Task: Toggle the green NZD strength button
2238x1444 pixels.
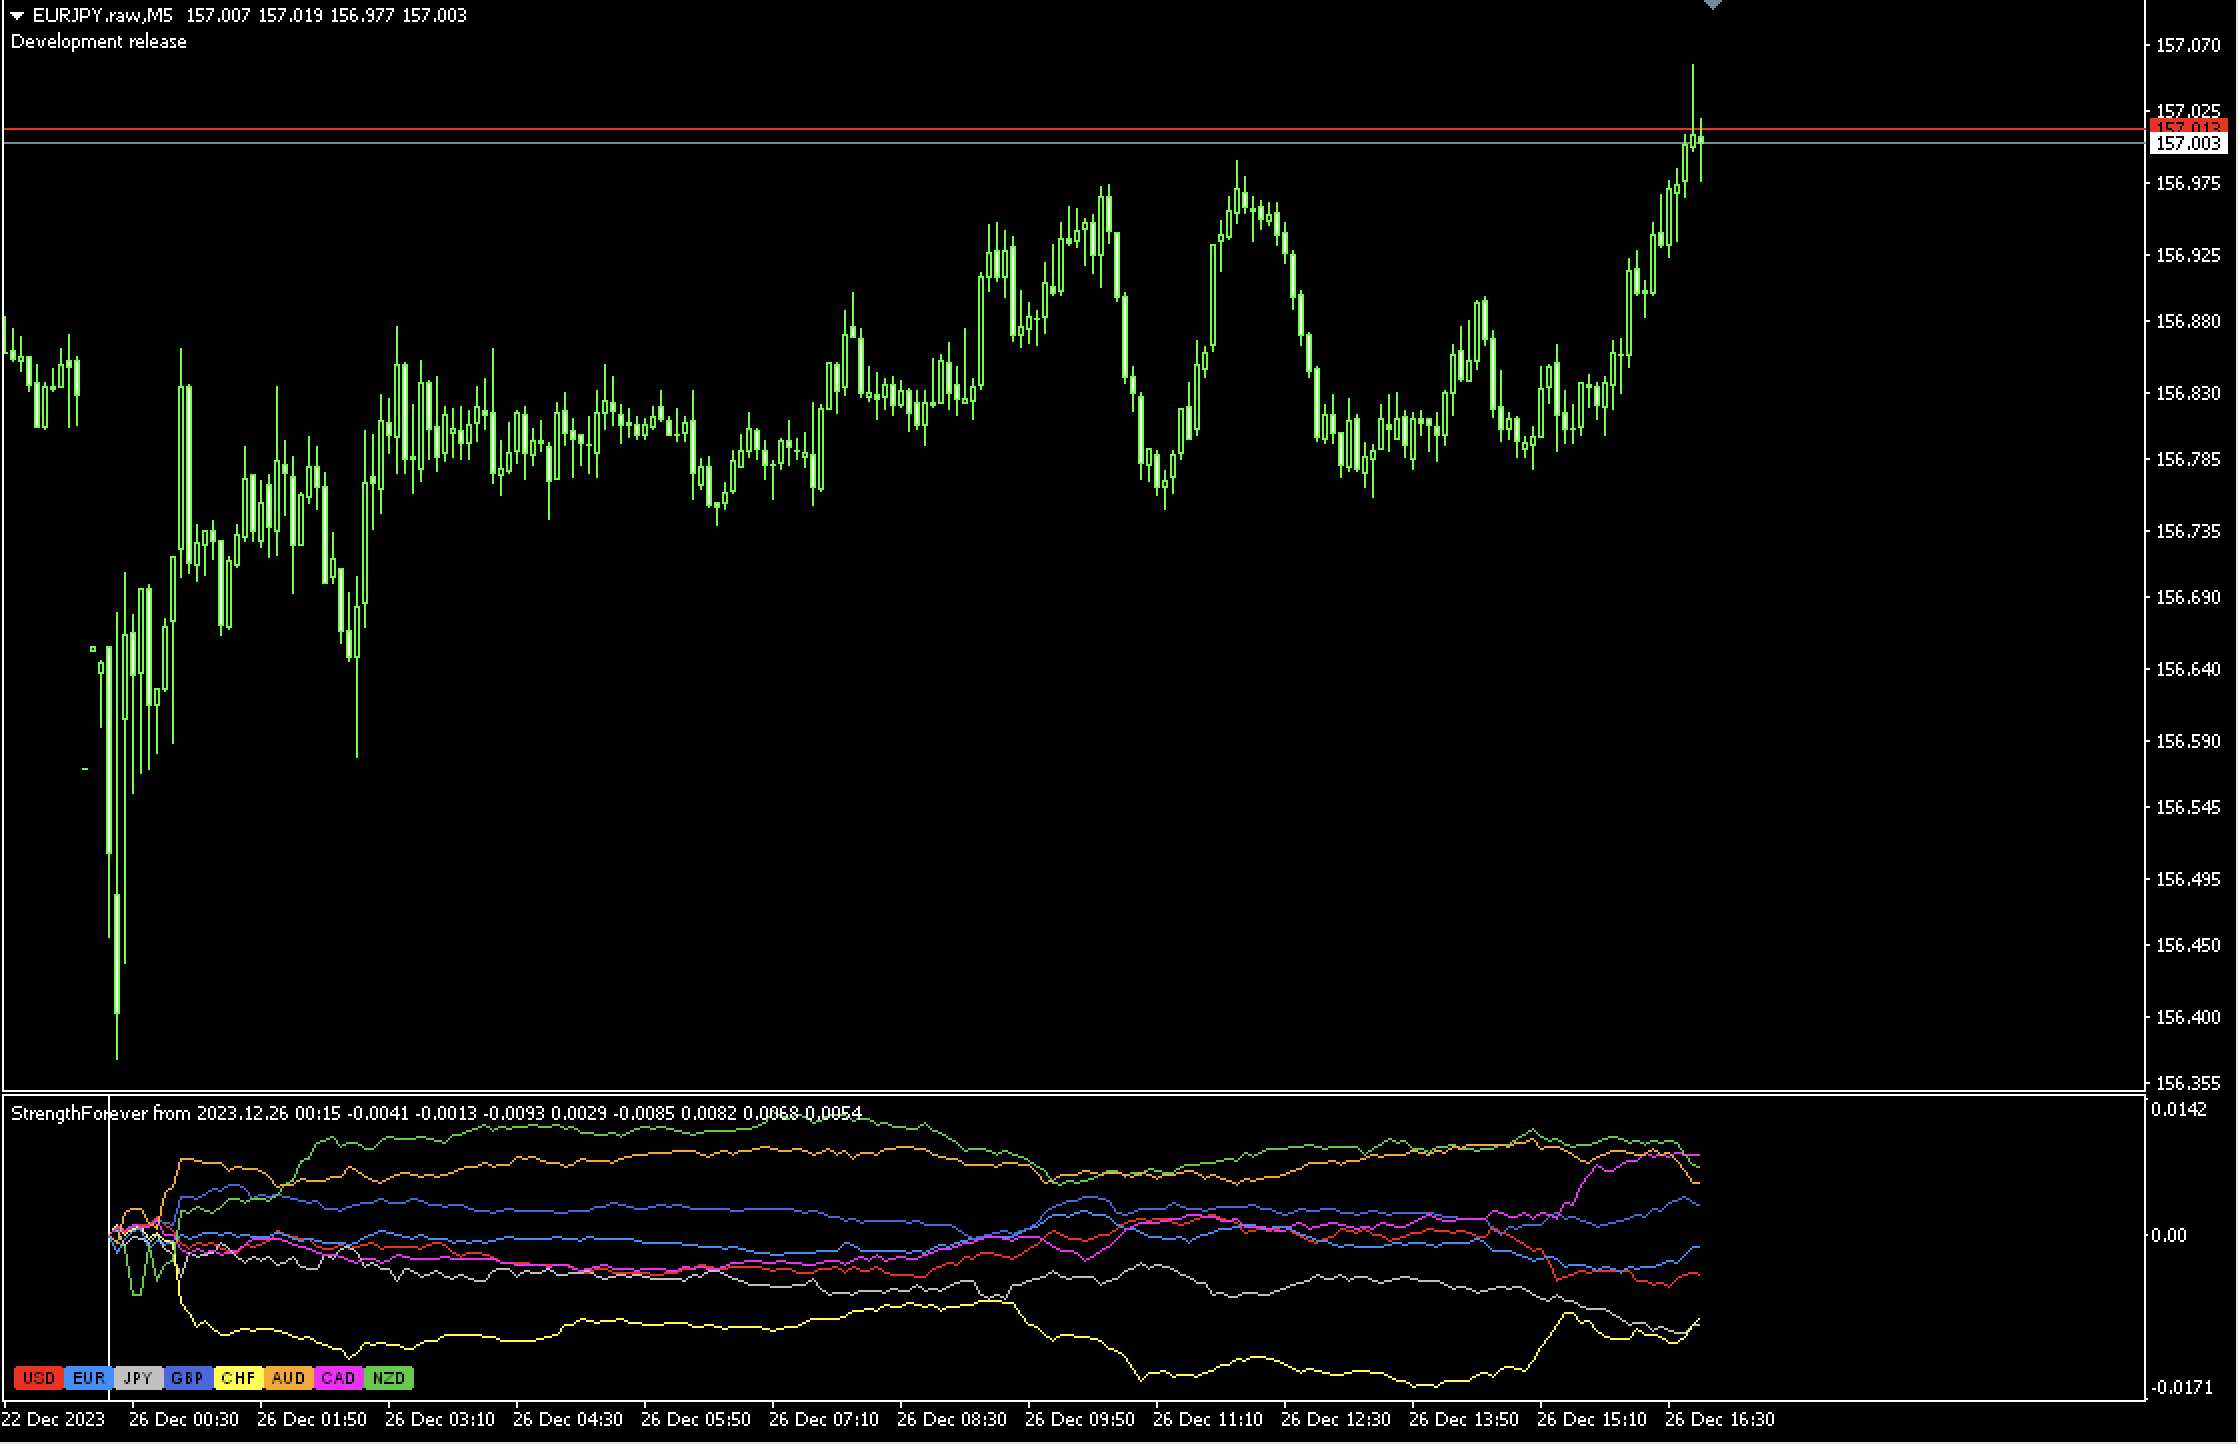Action: click(x=388, y=1378)
